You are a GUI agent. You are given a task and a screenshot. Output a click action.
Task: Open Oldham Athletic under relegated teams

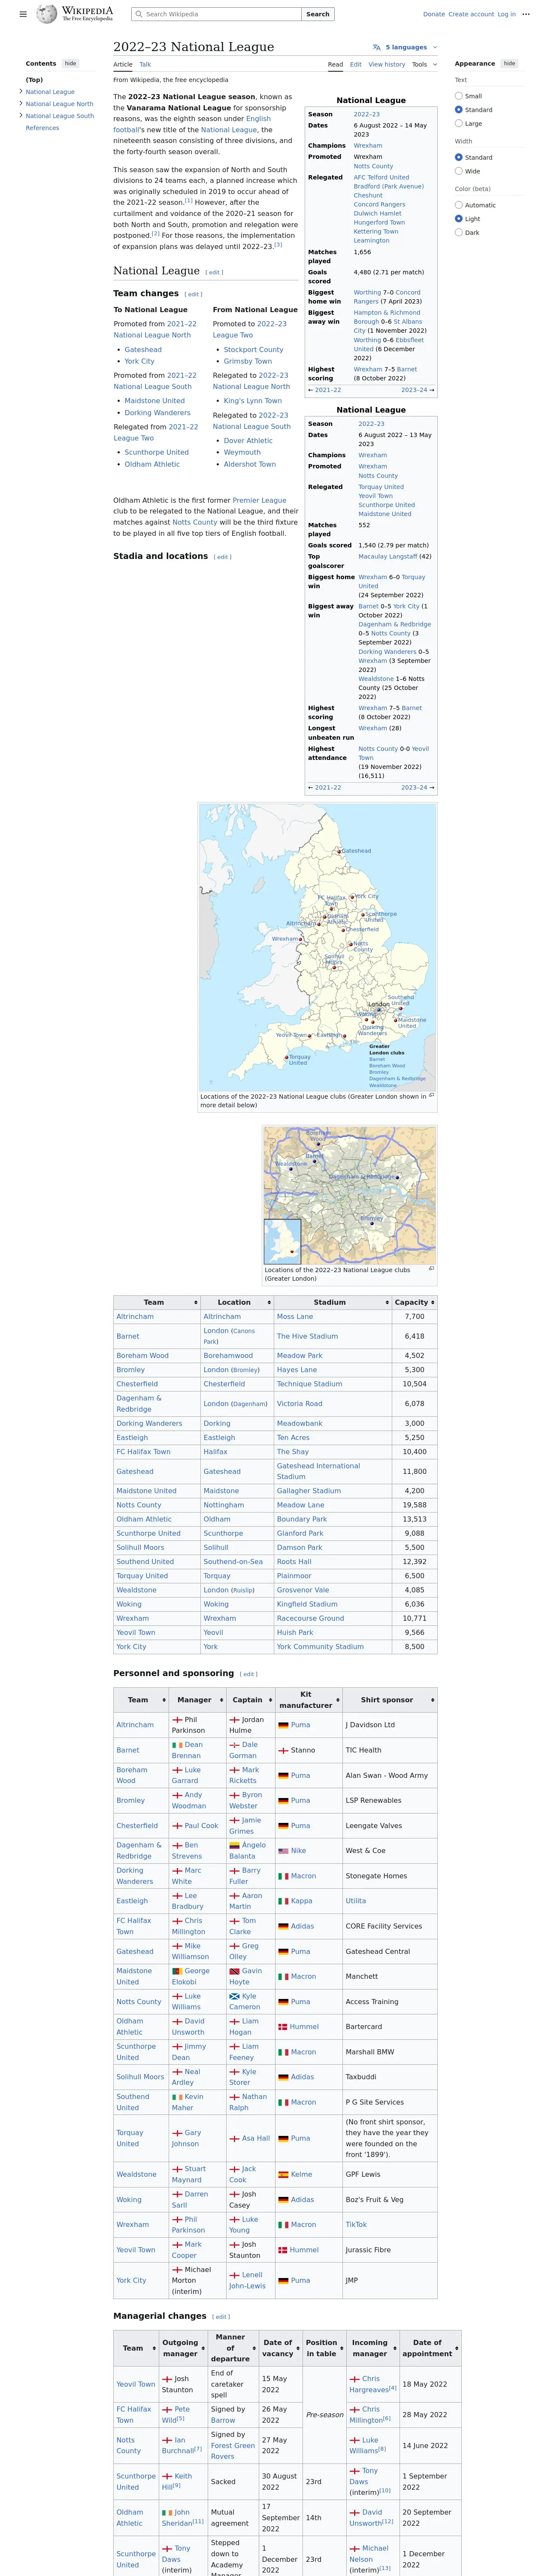152,464
